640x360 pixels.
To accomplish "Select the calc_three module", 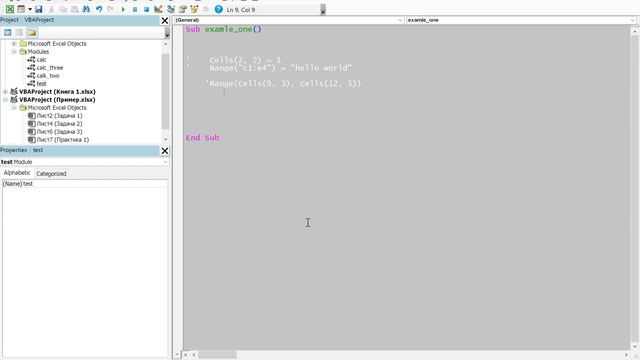I will pos(50,68).
